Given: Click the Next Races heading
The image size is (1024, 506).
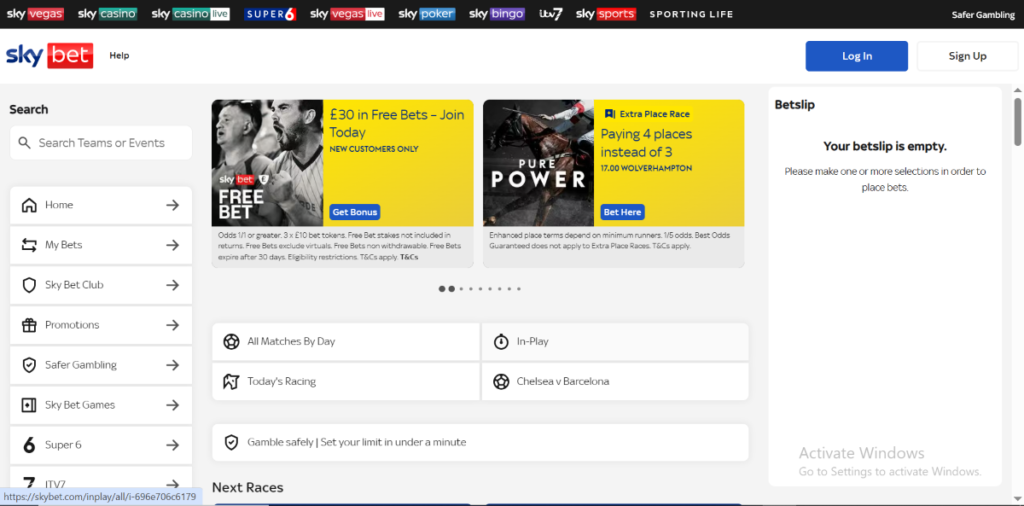Looking at the screenshot, I should [x=248, y=488].
